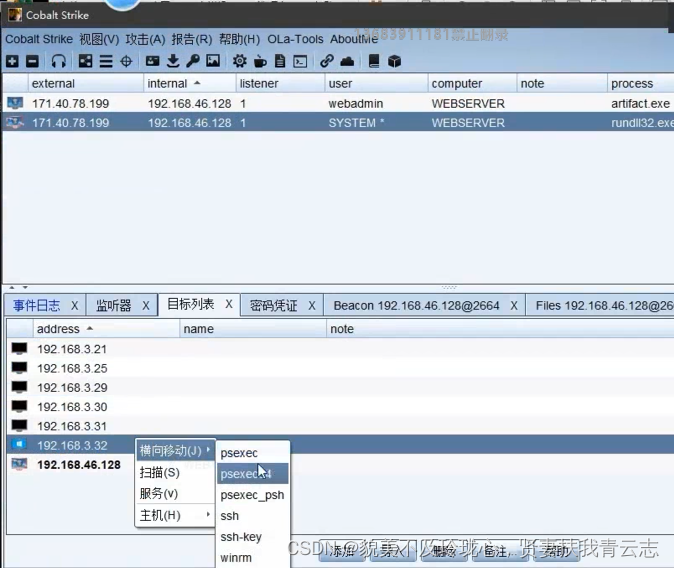Close the Beacon 192.168.46.128@2664 tab
This screenshot has width=674, height=568.
point(514,306)
